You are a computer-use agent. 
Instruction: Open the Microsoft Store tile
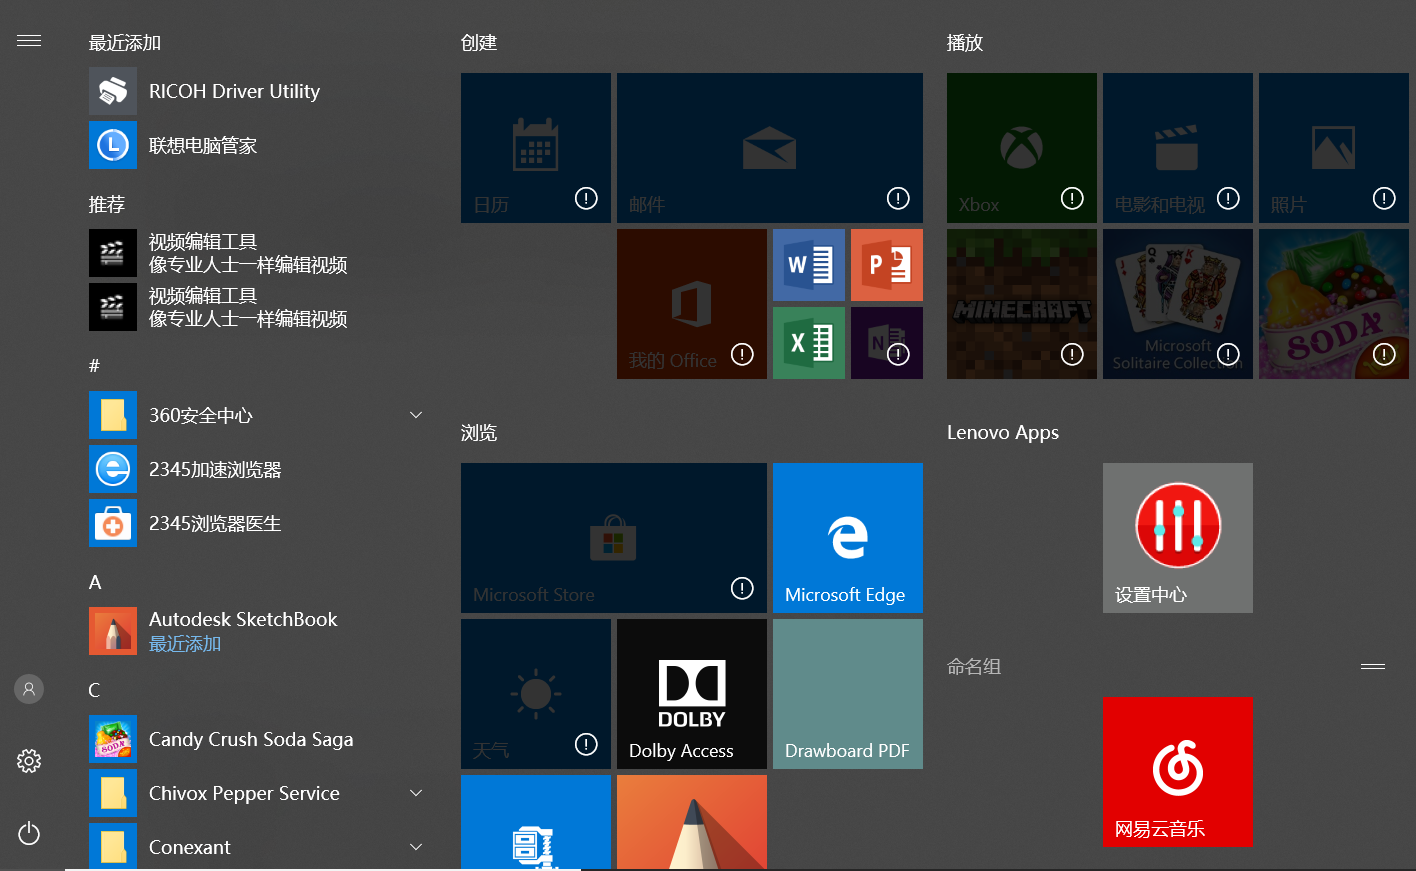click(x=614, y=538)
